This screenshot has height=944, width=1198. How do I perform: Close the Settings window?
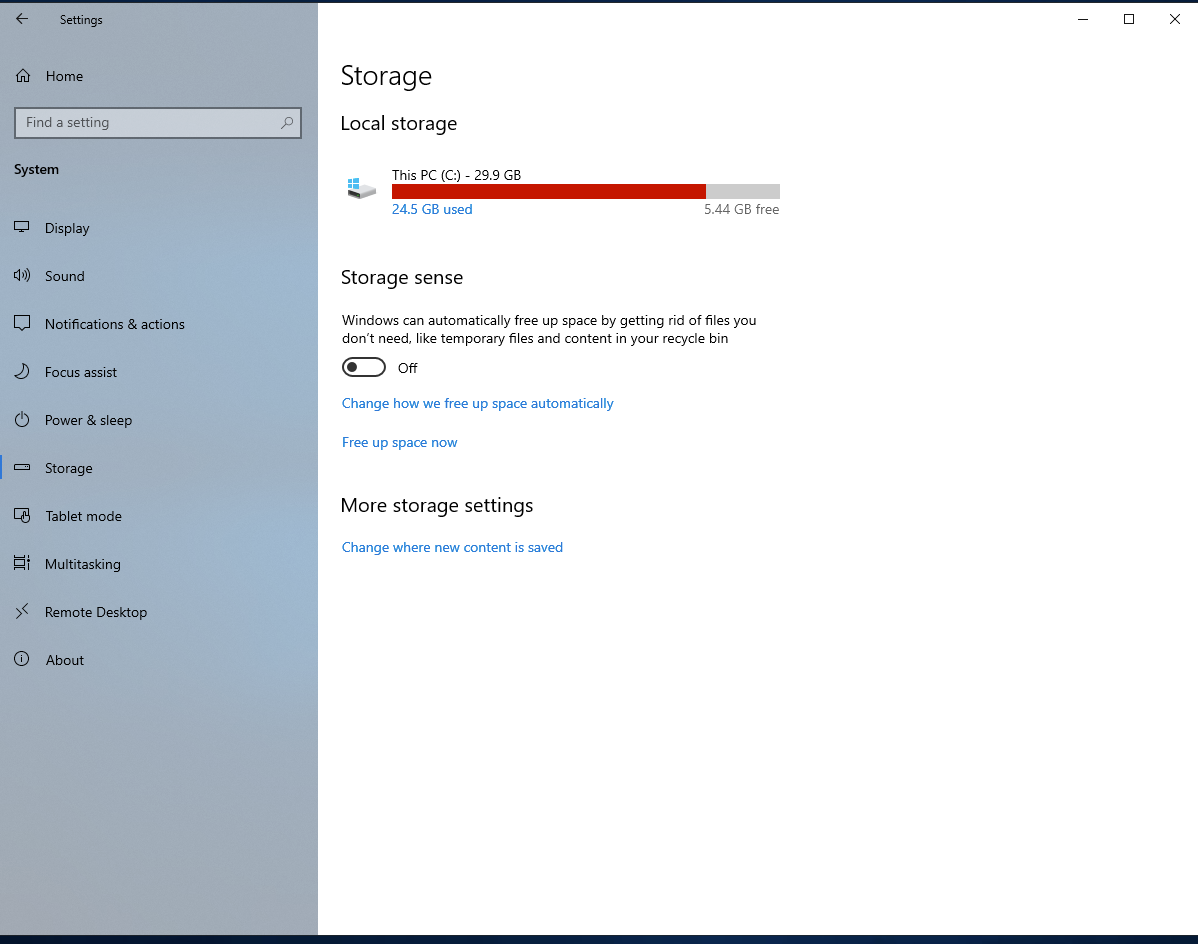pyautogui.click(x=1174, y=19)
